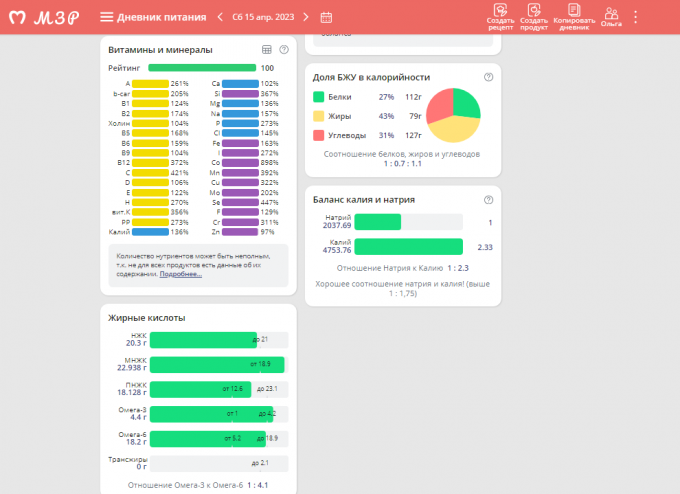Click Копировать дневник icon

pyautogui.click(x=573, y=16)
